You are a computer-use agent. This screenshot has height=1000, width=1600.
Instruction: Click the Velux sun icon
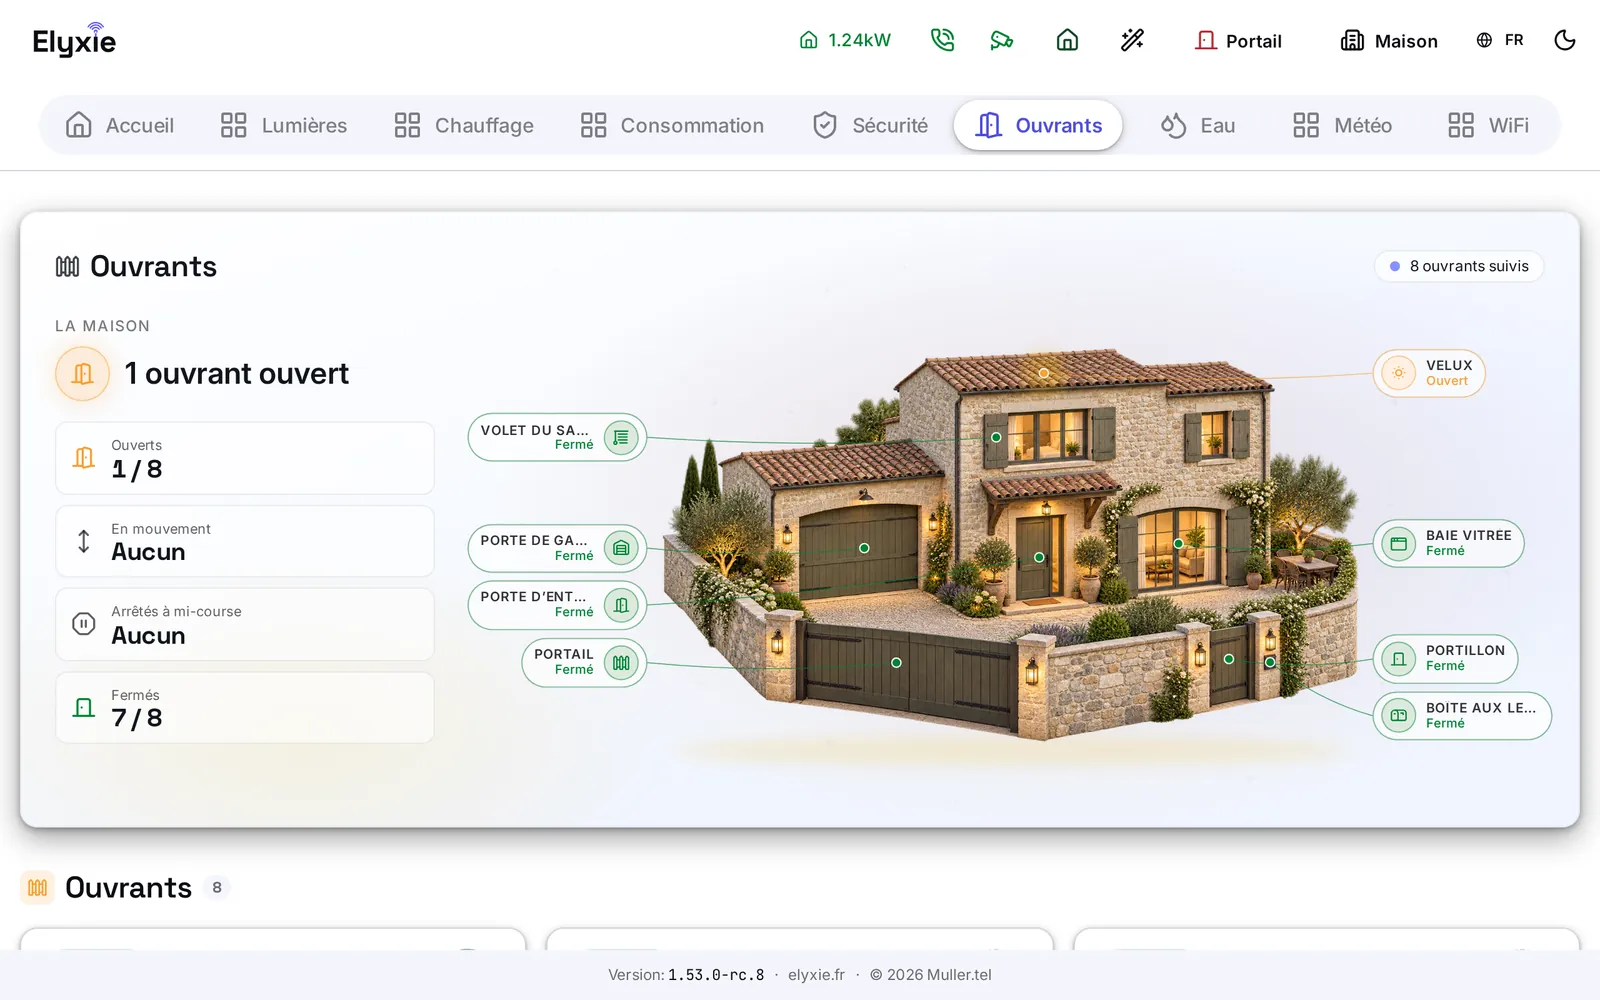1399,373
